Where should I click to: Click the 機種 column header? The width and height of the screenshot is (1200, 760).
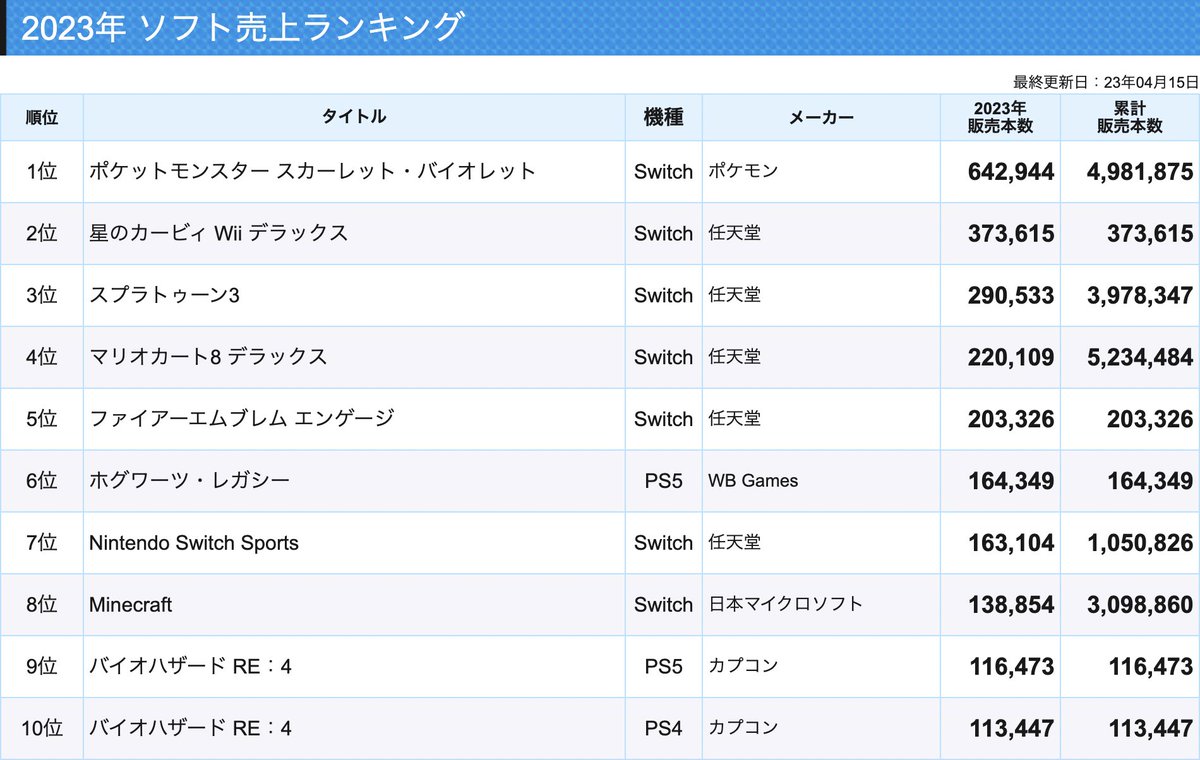tap(663, 117)
